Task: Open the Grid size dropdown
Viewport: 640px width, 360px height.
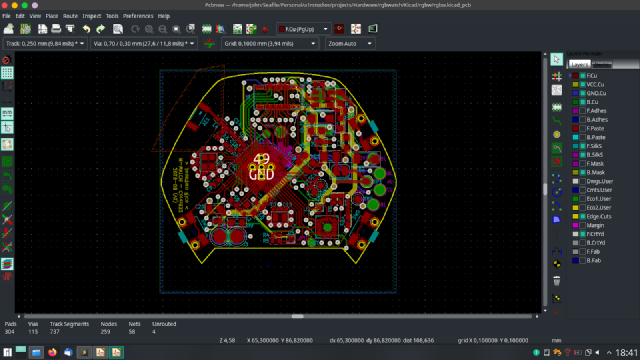Action: click(270, 43)
